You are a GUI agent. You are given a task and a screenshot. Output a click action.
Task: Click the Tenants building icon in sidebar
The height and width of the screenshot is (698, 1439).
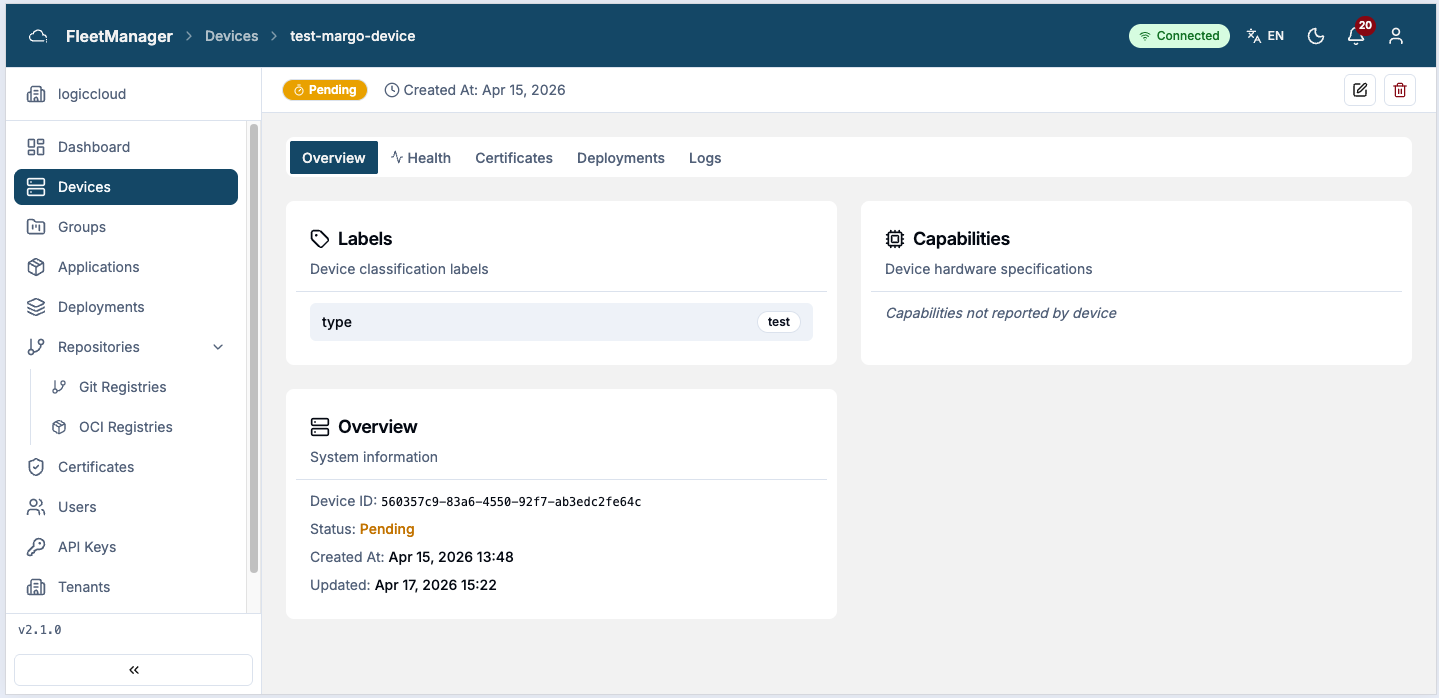coord(36,587)
